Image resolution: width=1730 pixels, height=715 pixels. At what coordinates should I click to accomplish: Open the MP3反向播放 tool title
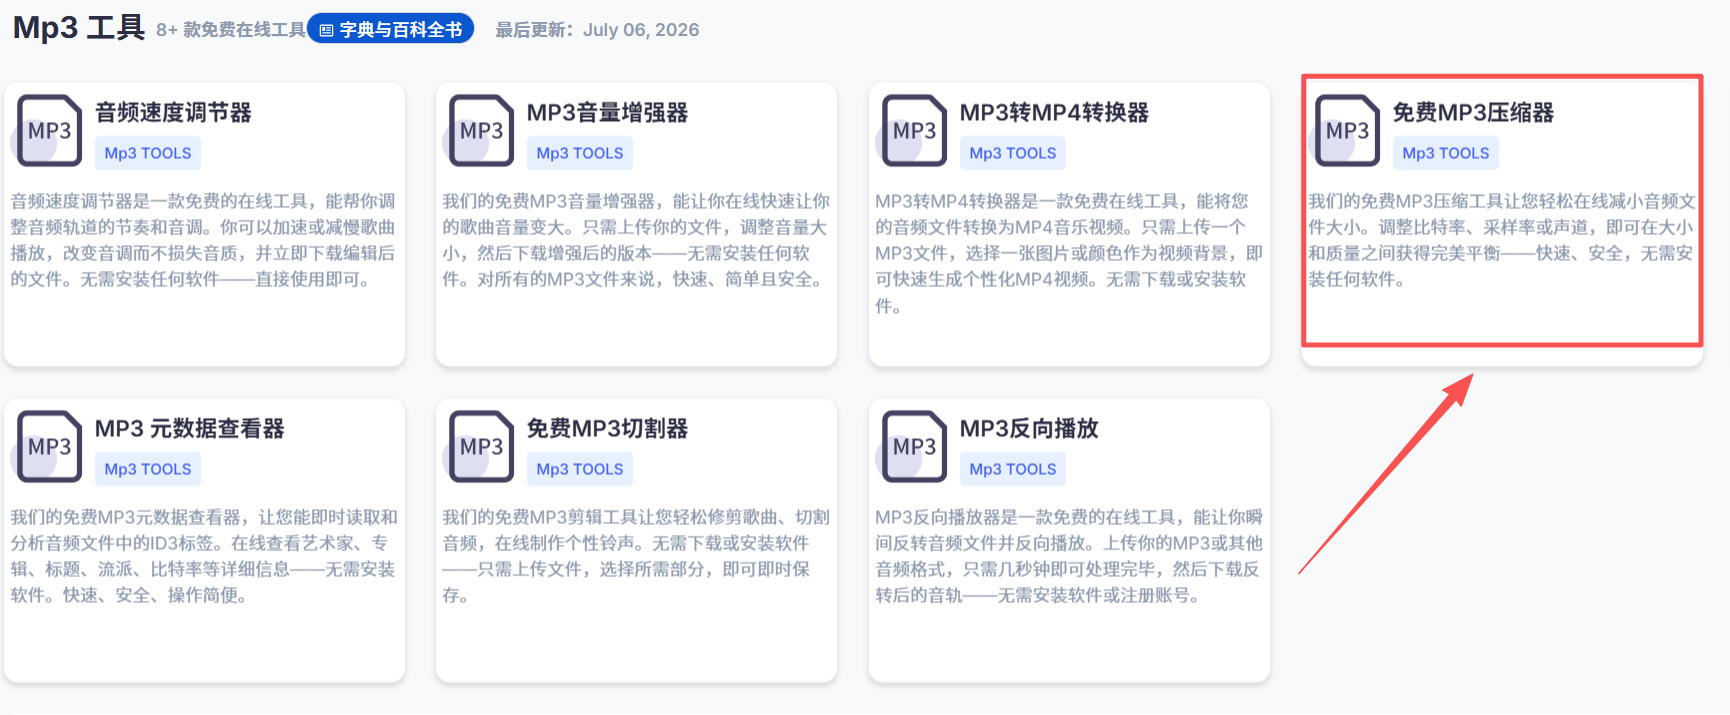1029,429
